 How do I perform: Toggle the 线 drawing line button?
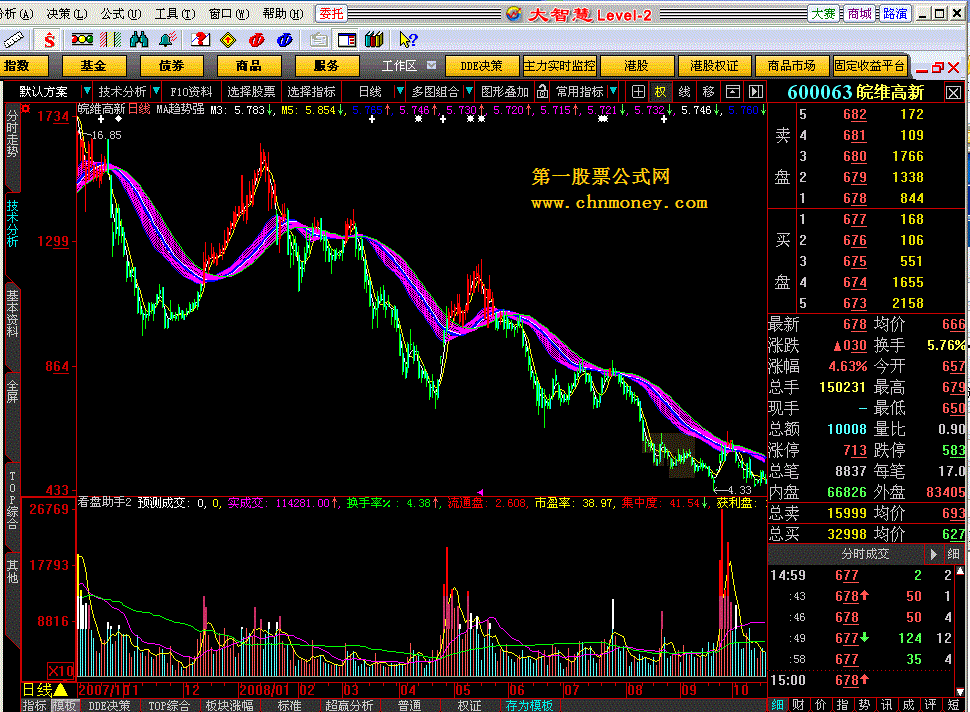[x=684, y=92]
